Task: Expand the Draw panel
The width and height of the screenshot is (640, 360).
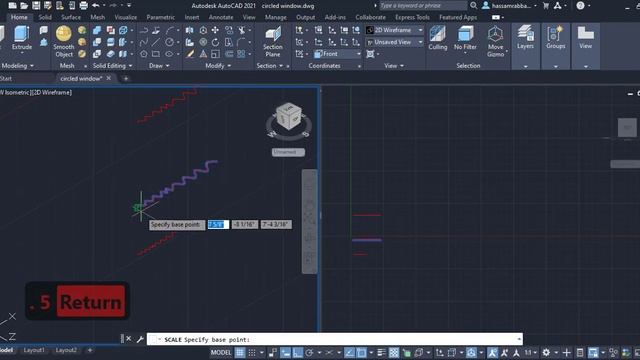Action: pyautogui.click(x=159, y=66)
